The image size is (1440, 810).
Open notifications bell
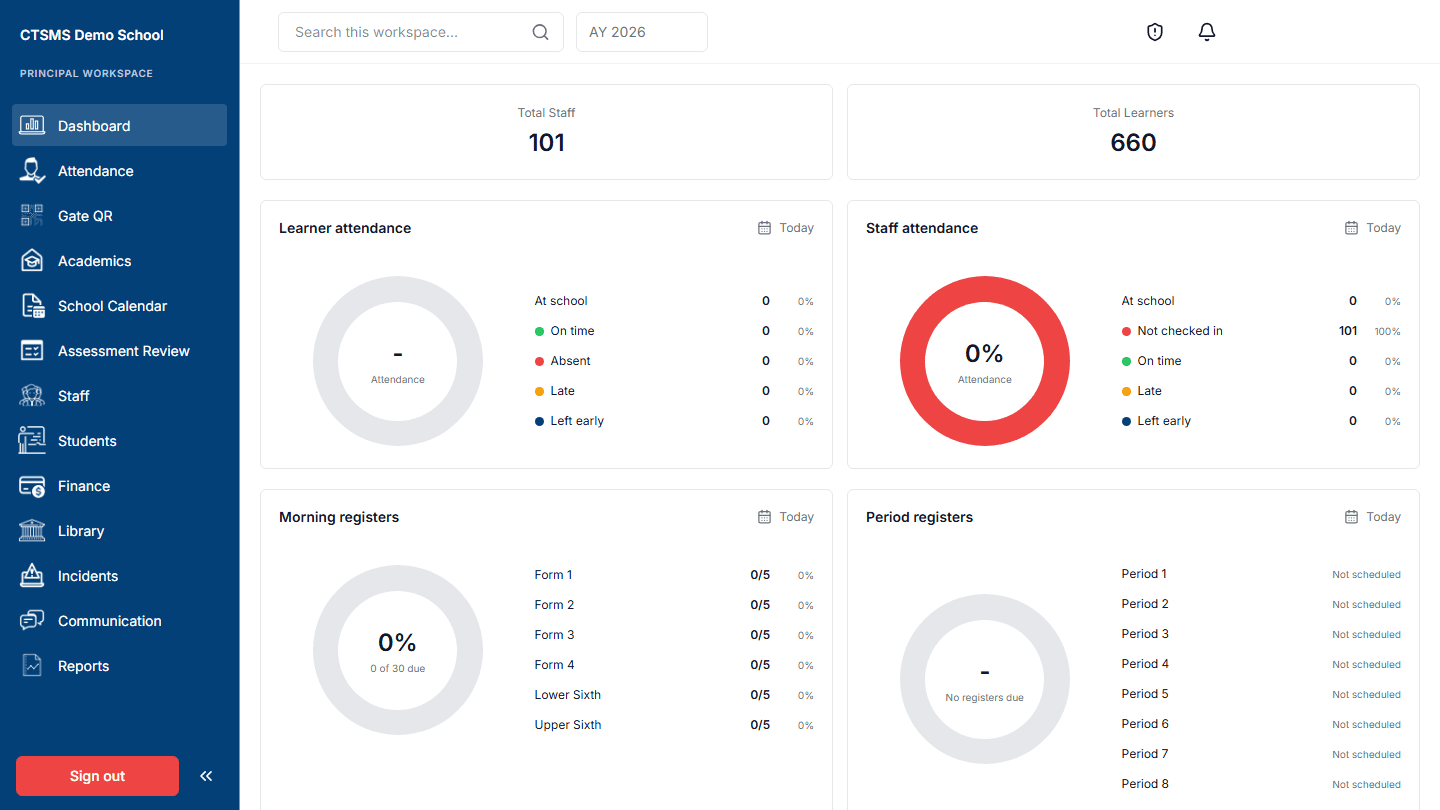click(x=1207, y=32)
